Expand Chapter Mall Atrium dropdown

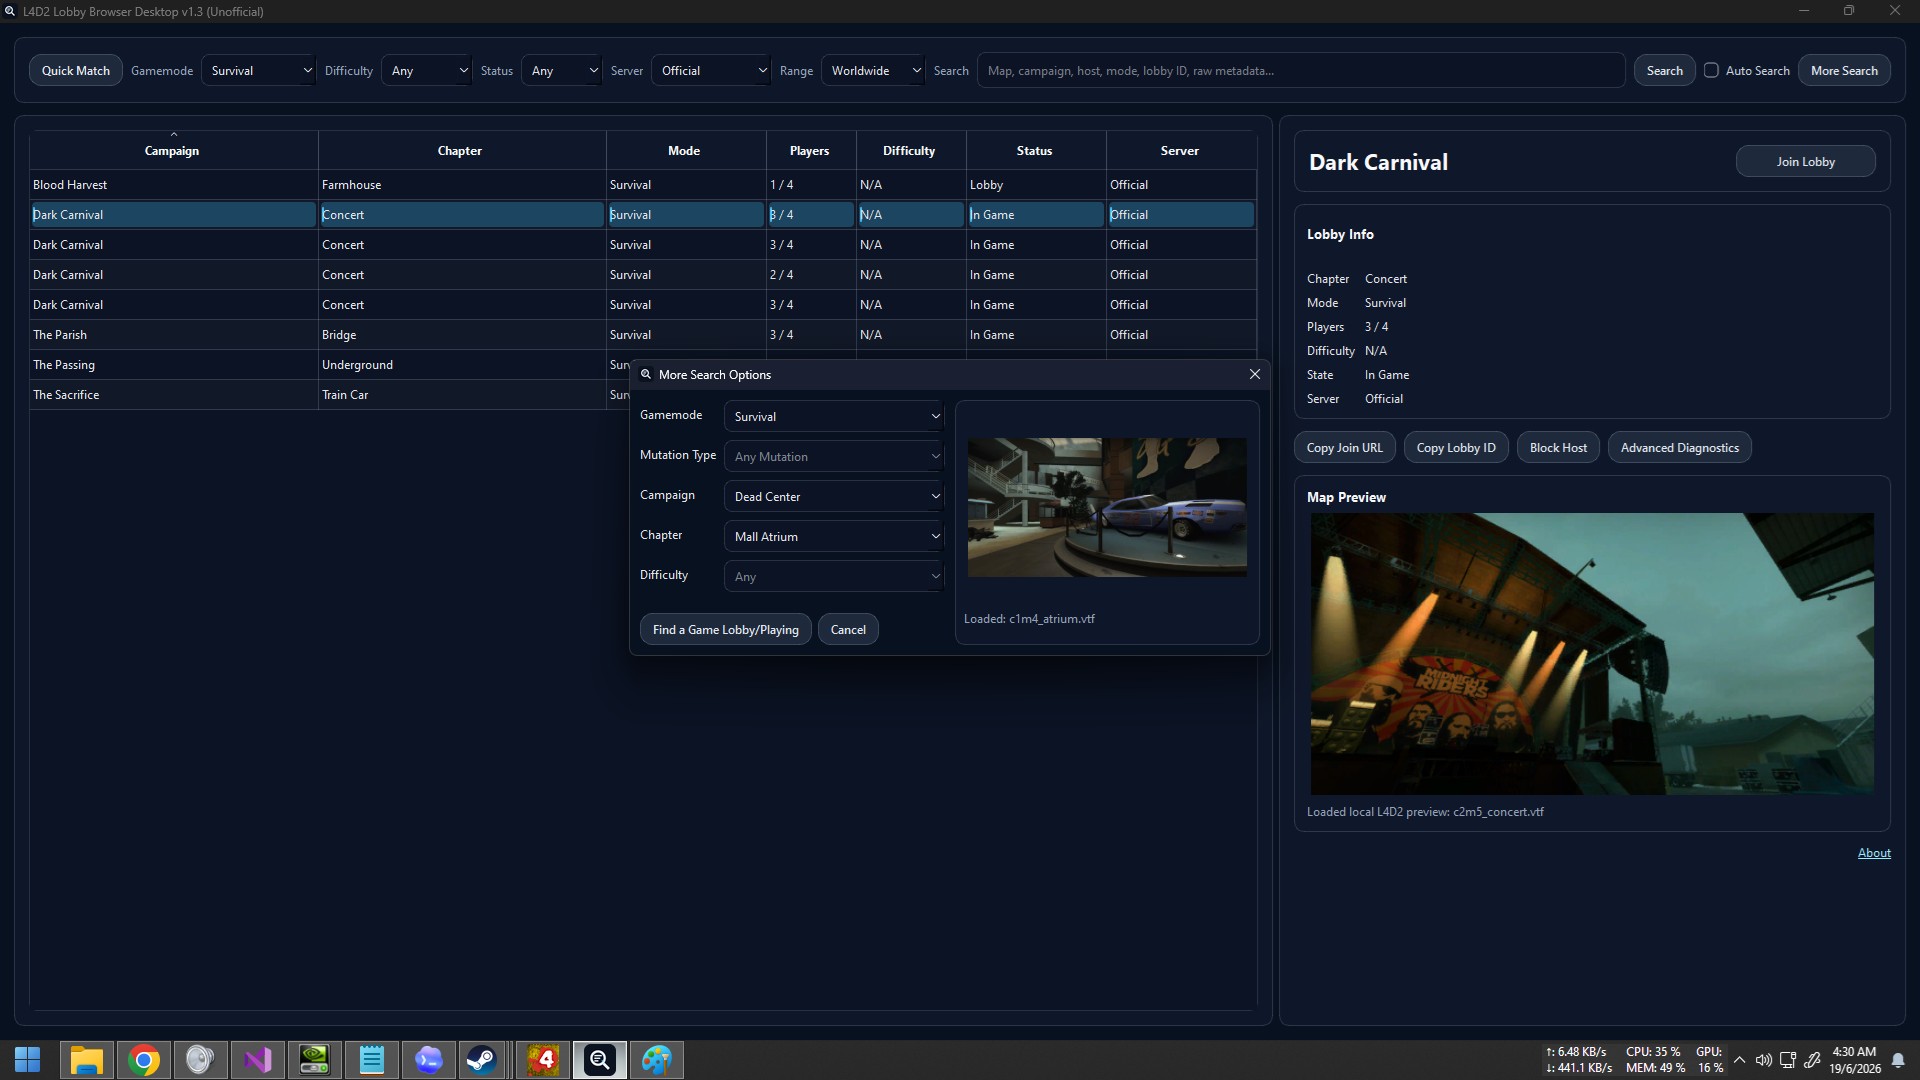click(x=834, y=536)
